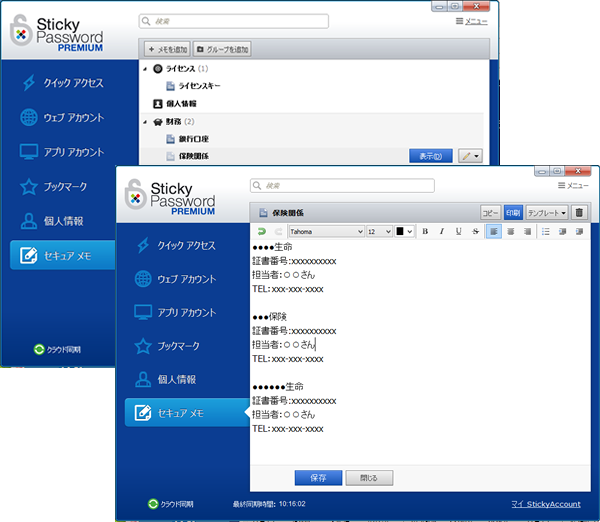Toggle bold formatting in memo editor
Viewport: 600px width, 522px height.
point(425,232)
